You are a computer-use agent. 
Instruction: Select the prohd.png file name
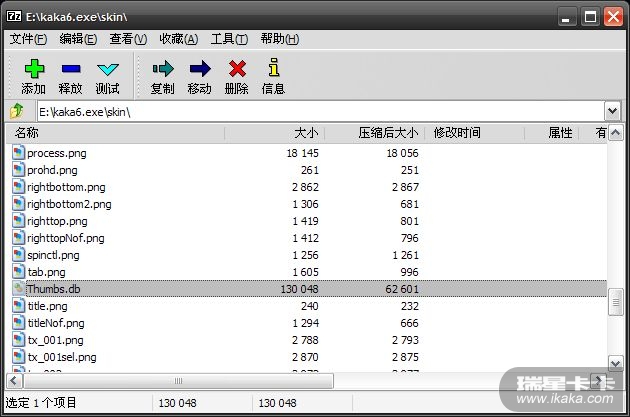click(x=52, y=170)
